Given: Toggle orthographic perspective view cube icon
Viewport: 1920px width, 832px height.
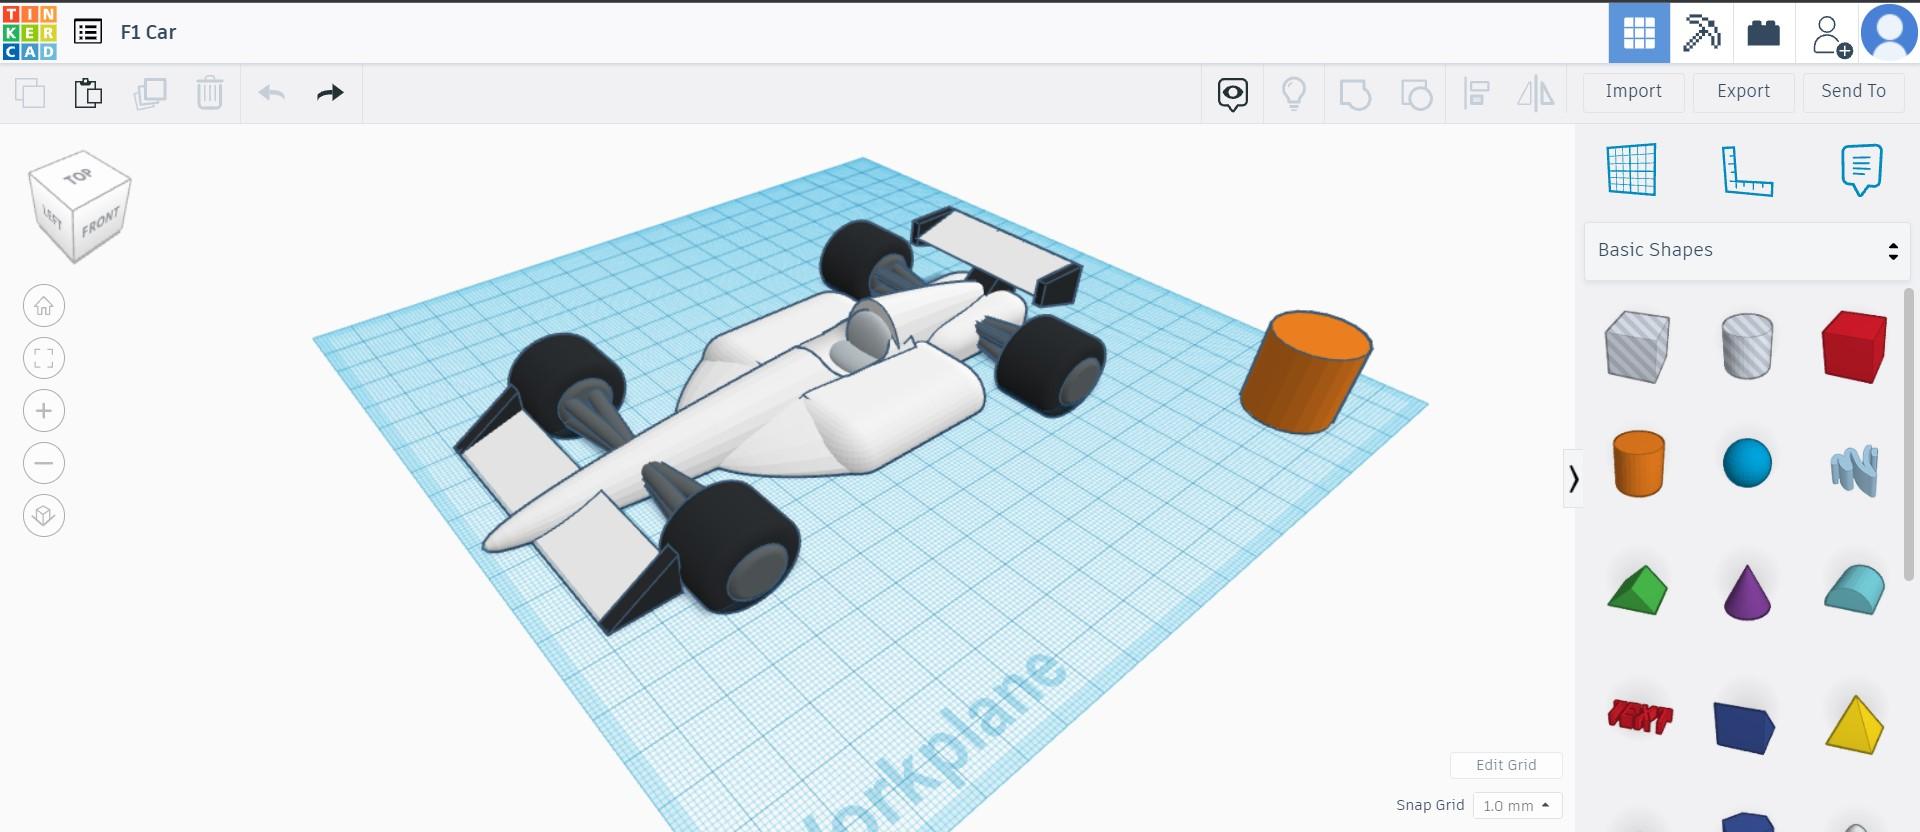Looking at the screenshot, I should [44, 516].
